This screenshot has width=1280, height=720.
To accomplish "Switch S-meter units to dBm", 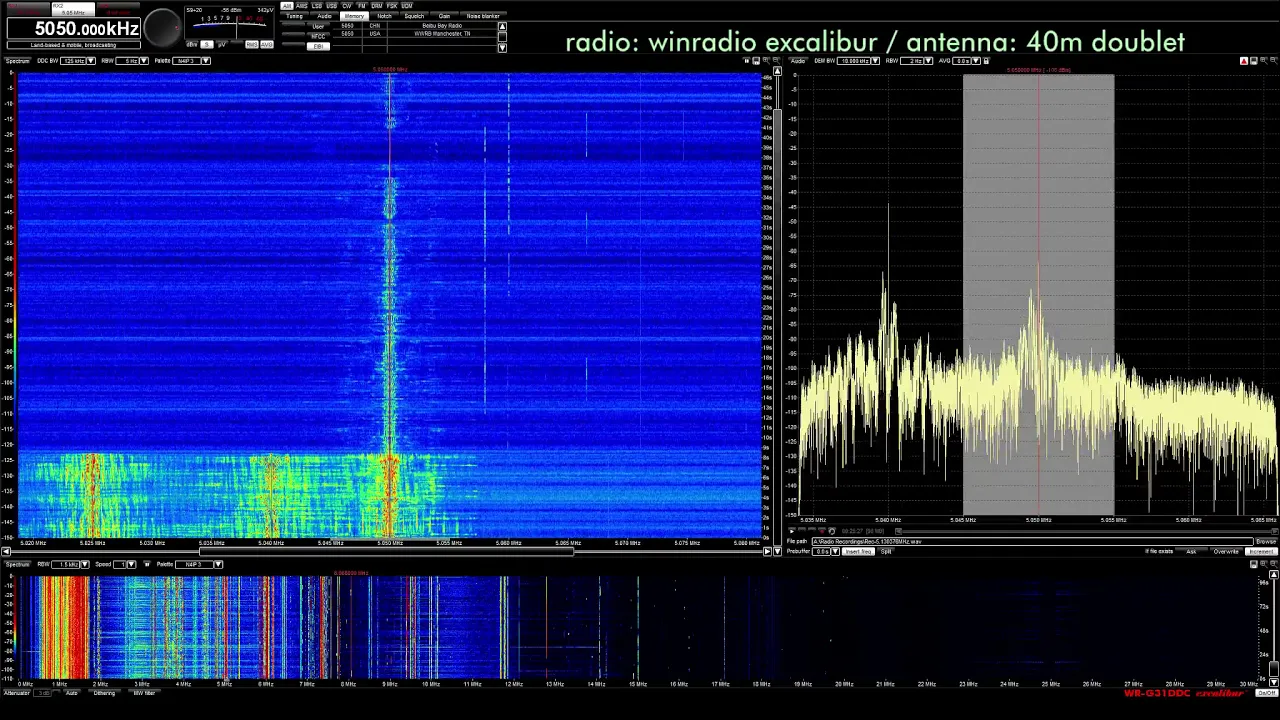I will (190, 44).
